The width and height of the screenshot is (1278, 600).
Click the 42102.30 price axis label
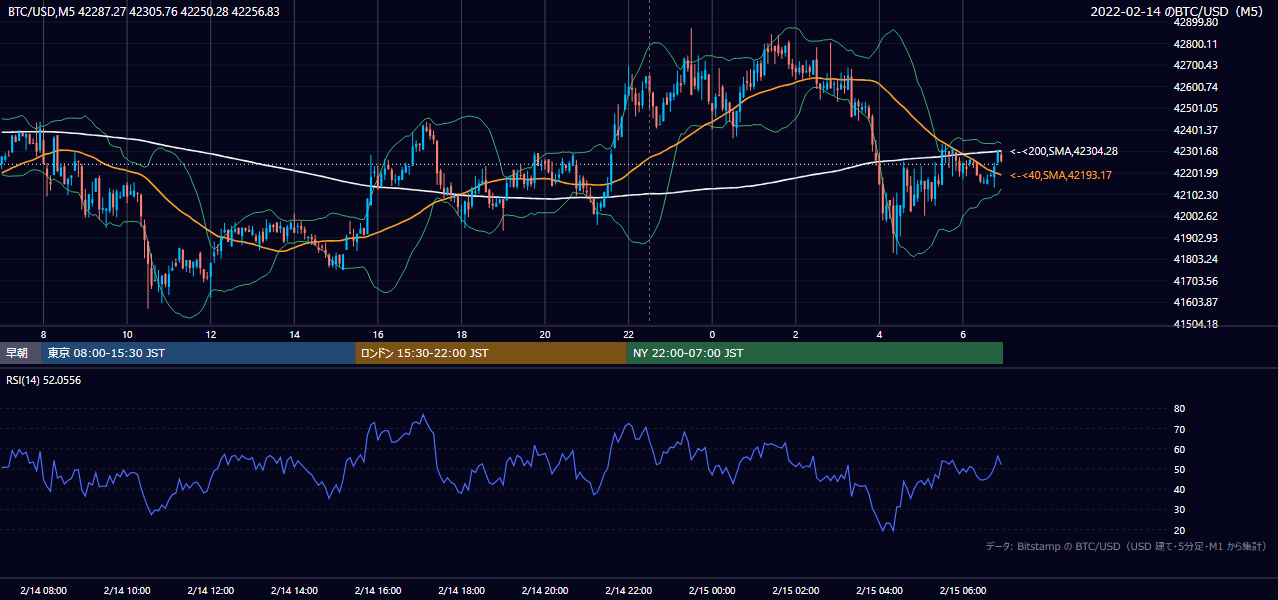coord(1195,195)
